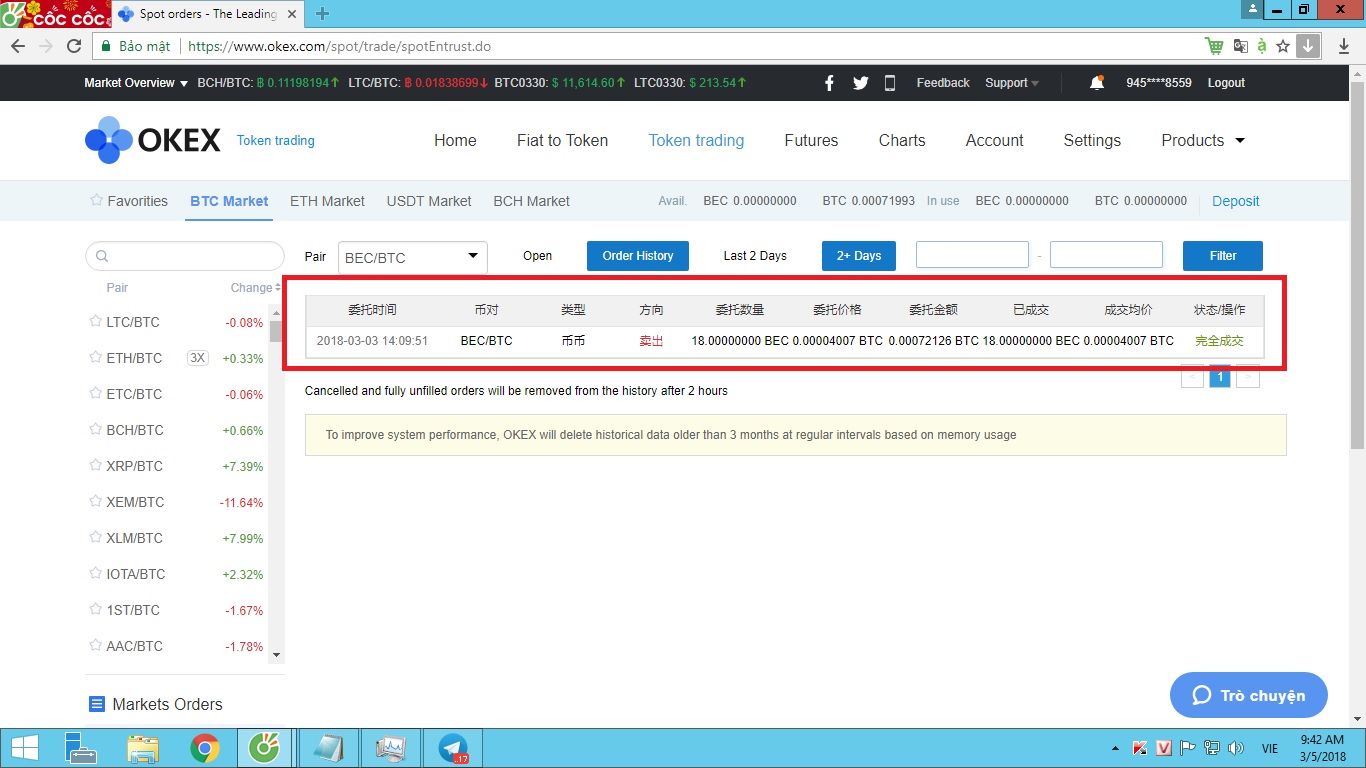Open Telegram from the taskbar
This screenshot has width=1366, height=768.
tap(453, 748)
